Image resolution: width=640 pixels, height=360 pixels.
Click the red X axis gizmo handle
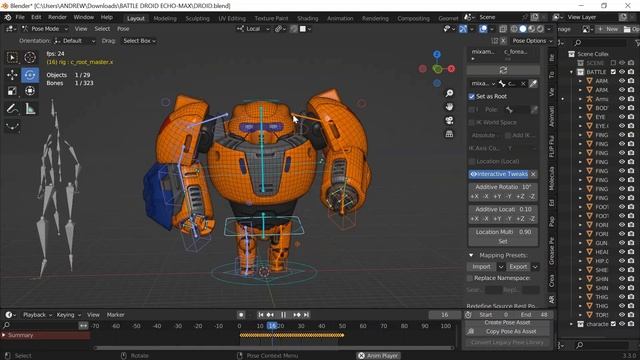(x=451, y=69)
